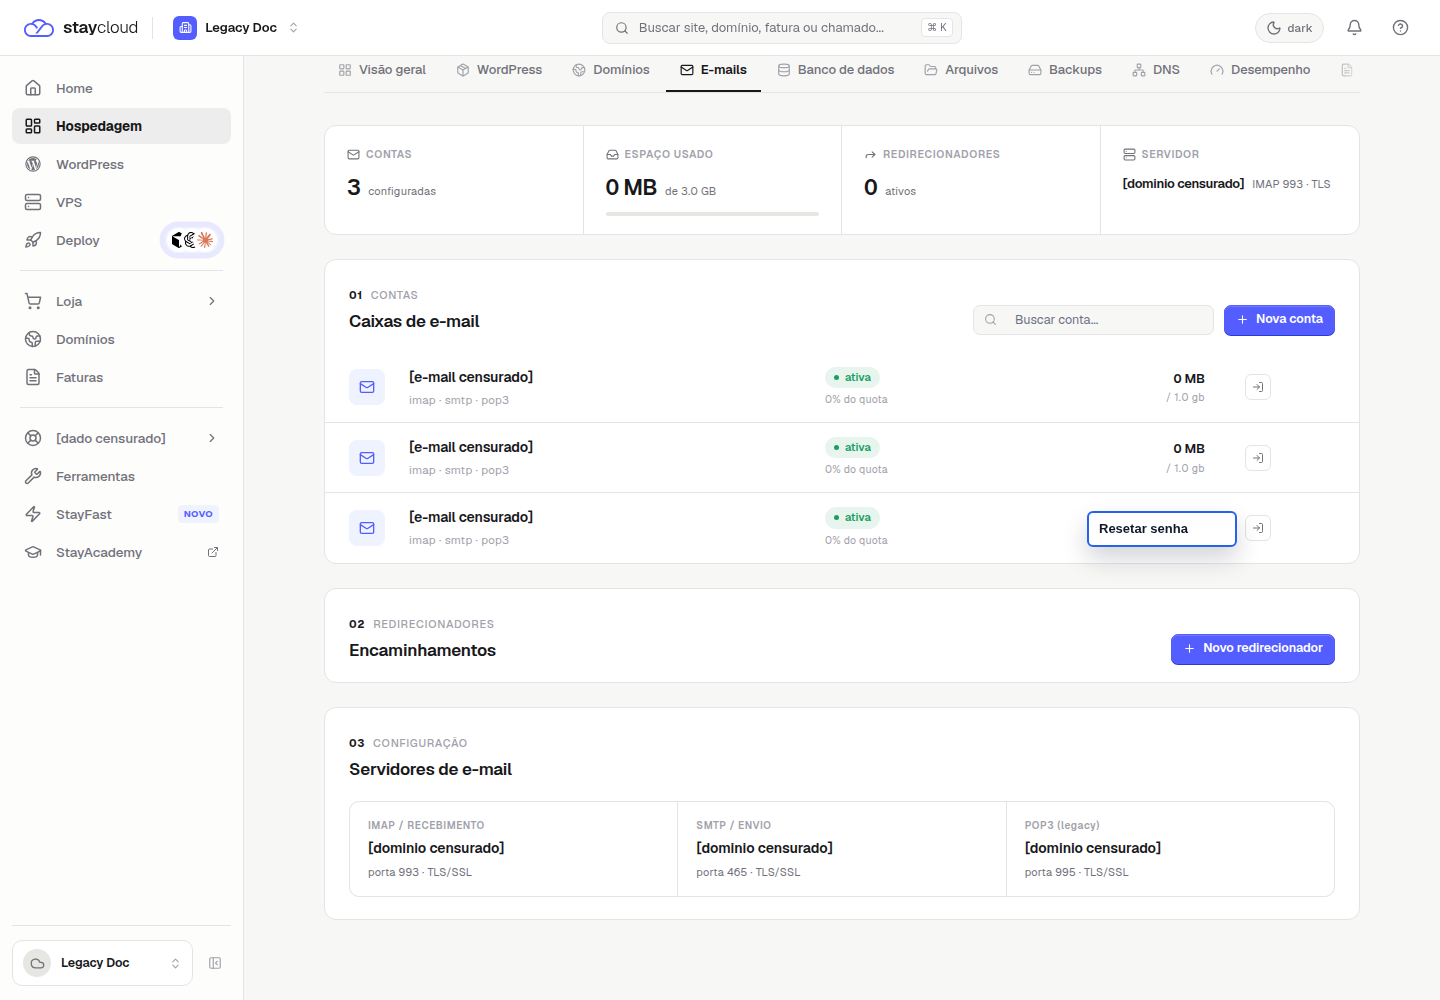Click the staycloud logo
The image size is (1440, 1000).
[81, 28]
